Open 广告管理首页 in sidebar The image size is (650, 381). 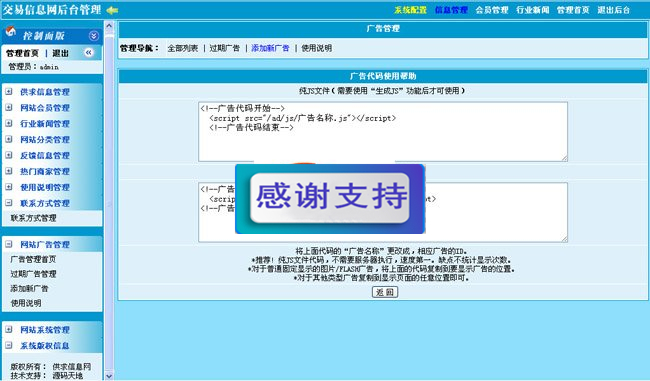coord(33,259)
